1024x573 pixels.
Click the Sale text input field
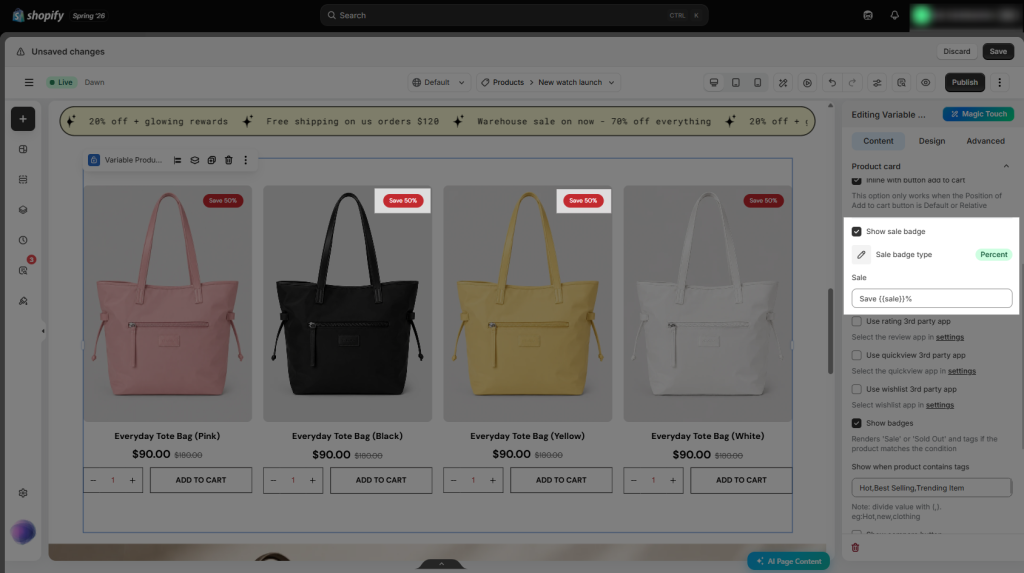tap(932, 299)
